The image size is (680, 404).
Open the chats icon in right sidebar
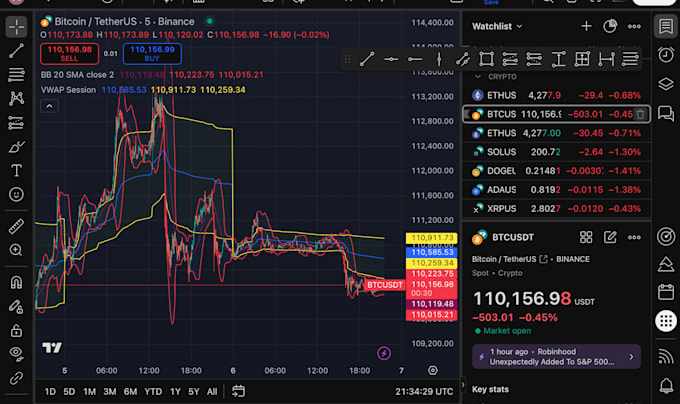(666, 114)
